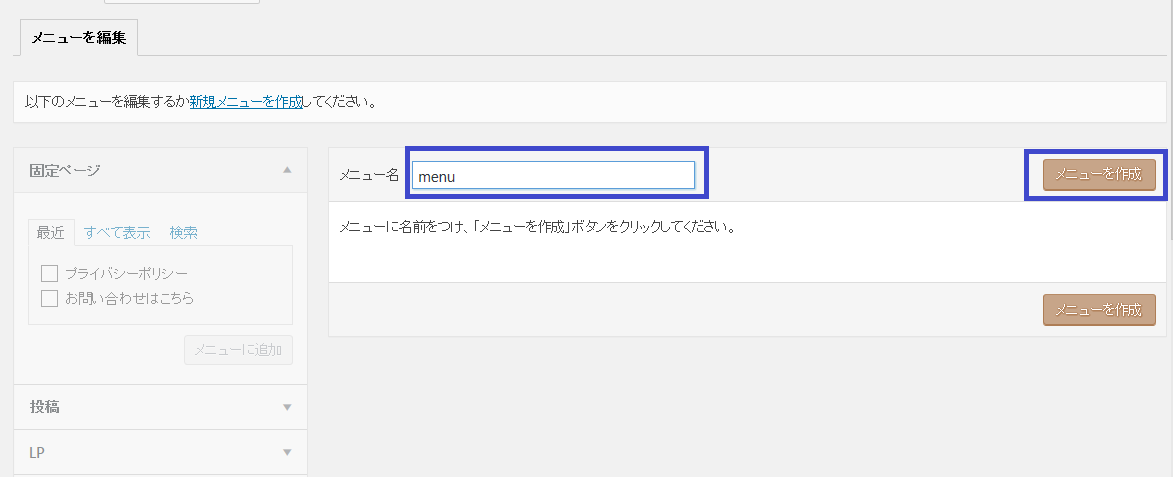Check the お問い合わせはこちら checkbox
Viewport: 1173px width, 477px height.
[x=49, y=298]
